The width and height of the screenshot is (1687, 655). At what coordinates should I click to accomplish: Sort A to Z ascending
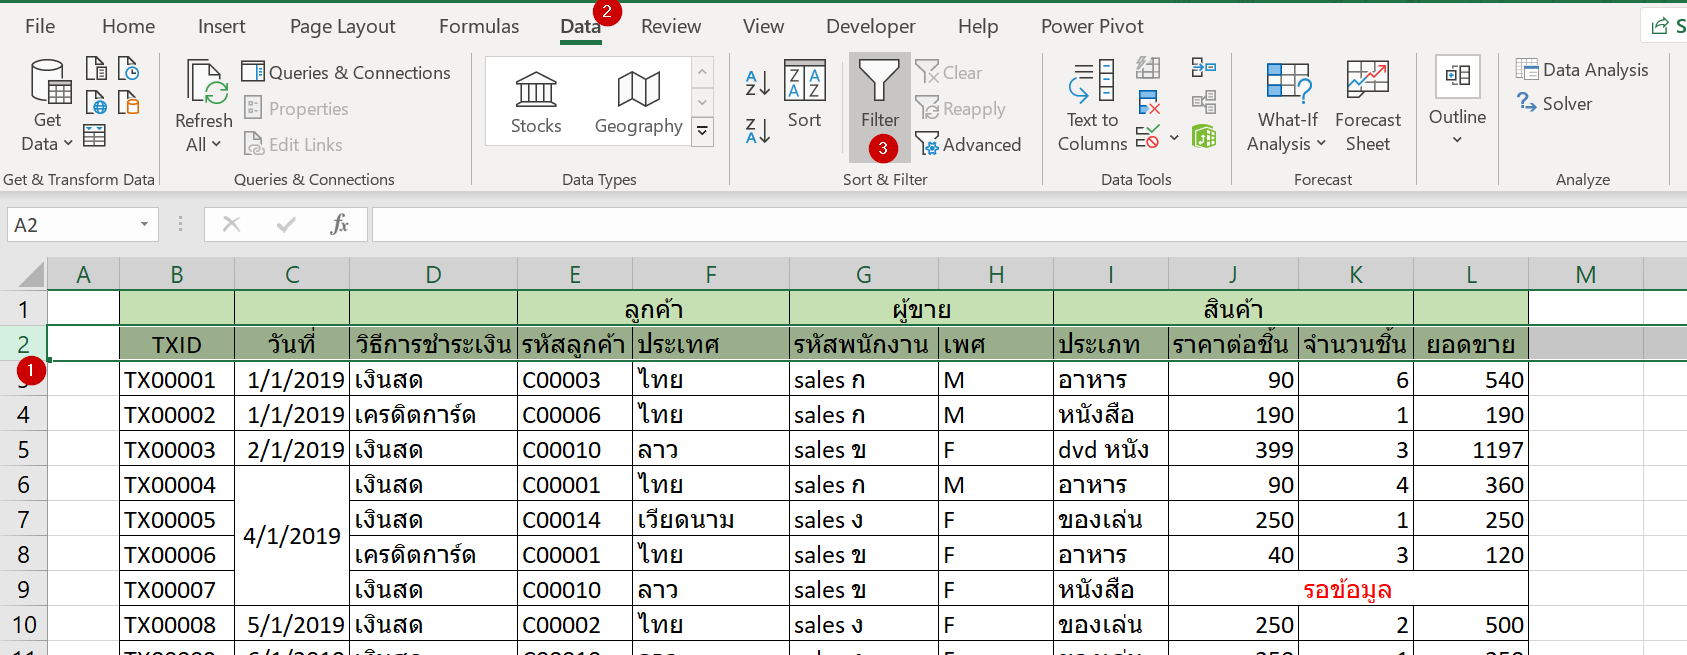tap(758, 82)
